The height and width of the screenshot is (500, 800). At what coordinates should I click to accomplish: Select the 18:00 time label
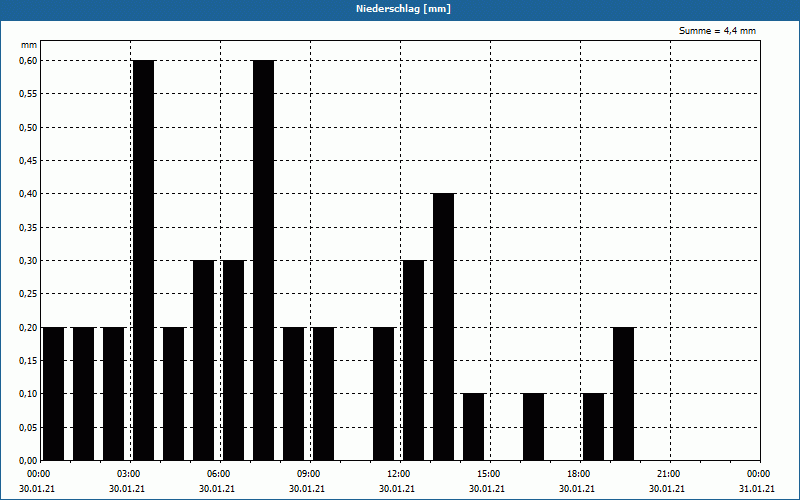pyautogui.click(x=579, y=474)
